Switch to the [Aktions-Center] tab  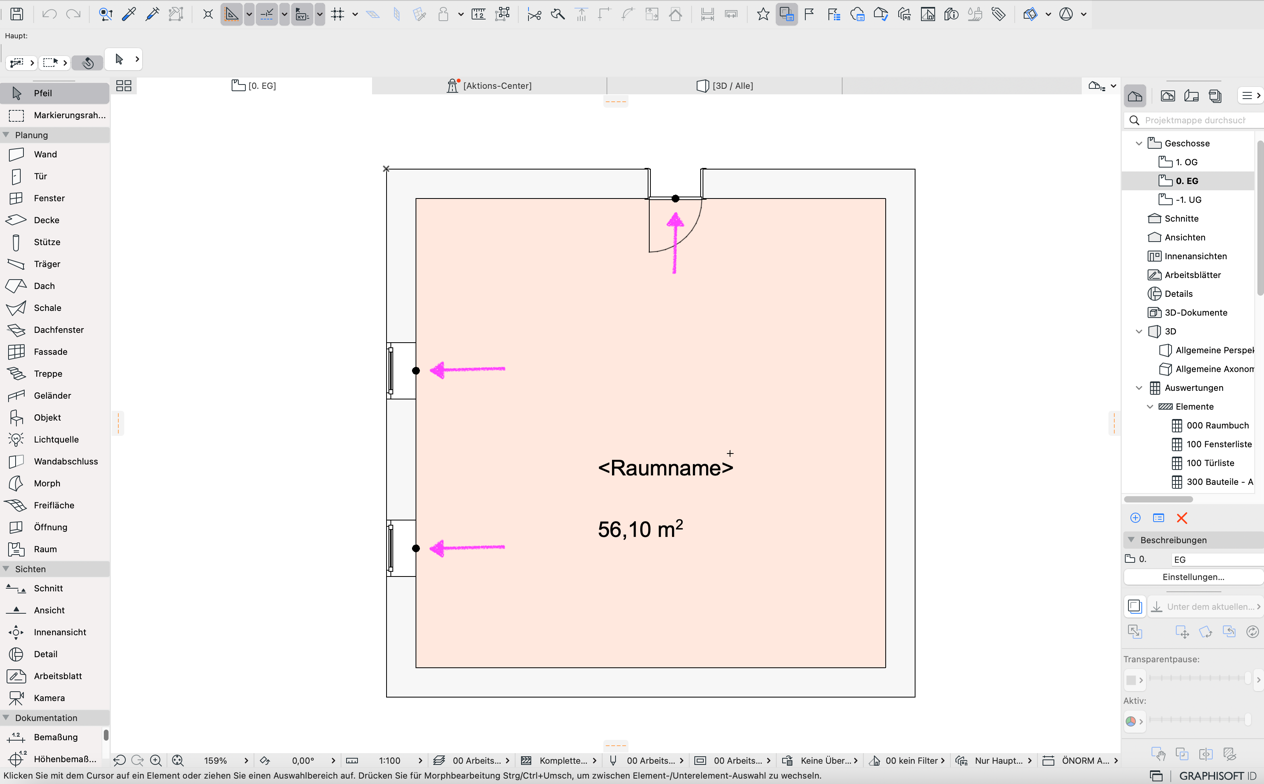[489, 86]
